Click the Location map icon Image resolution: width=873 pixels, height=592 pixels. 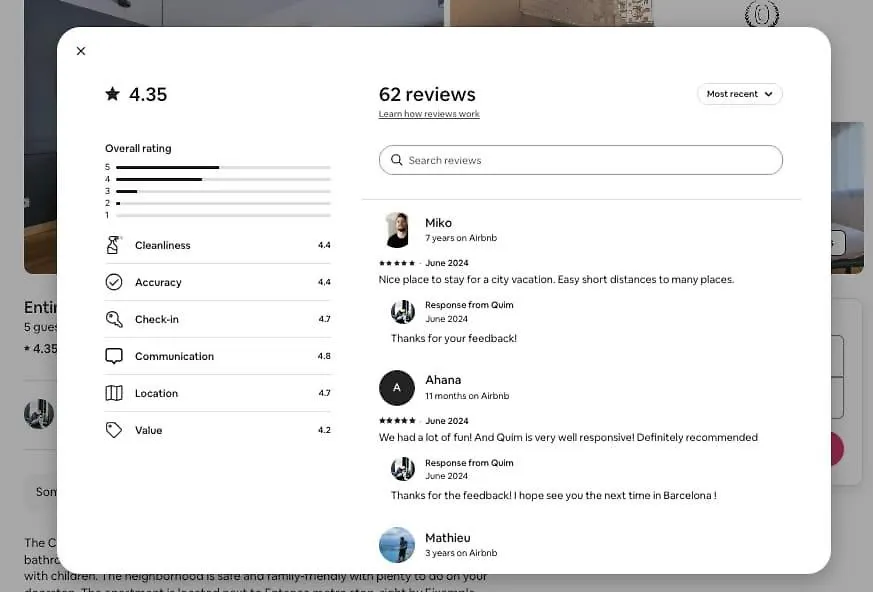coord(114,393)
